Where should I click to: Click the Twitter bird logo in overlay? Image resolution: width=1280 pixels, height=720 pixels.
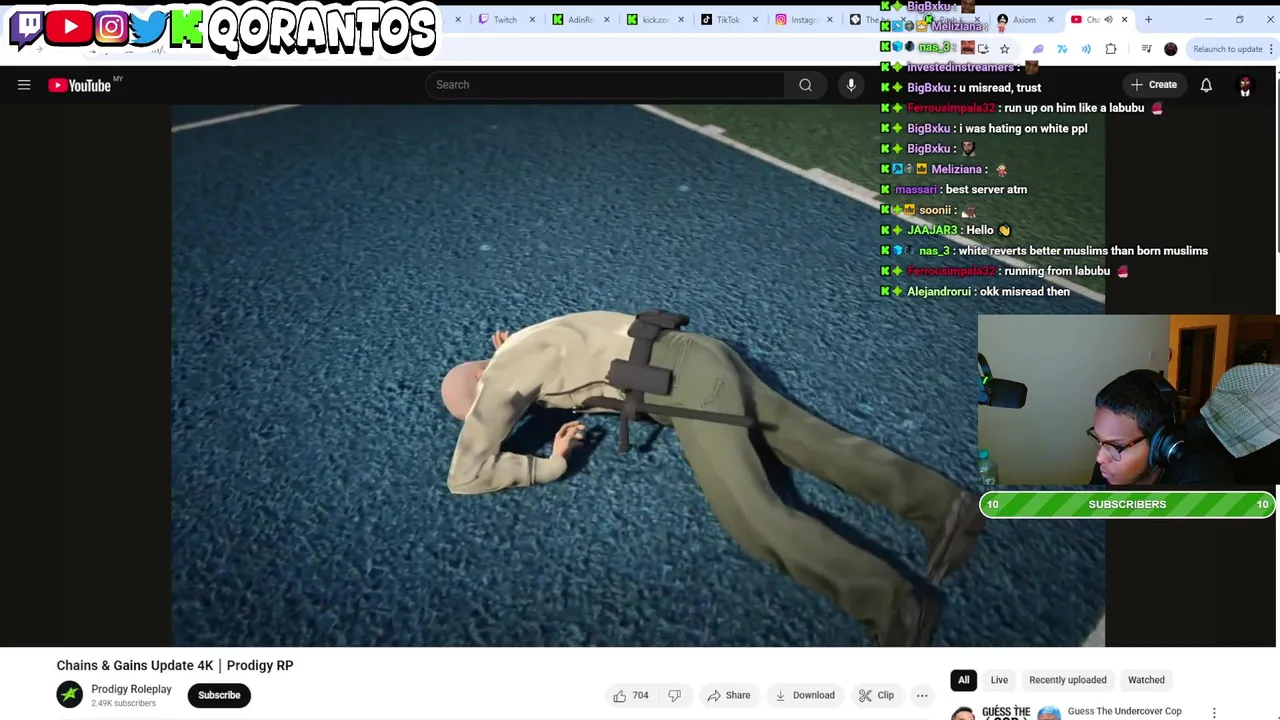tap(148, 27)
